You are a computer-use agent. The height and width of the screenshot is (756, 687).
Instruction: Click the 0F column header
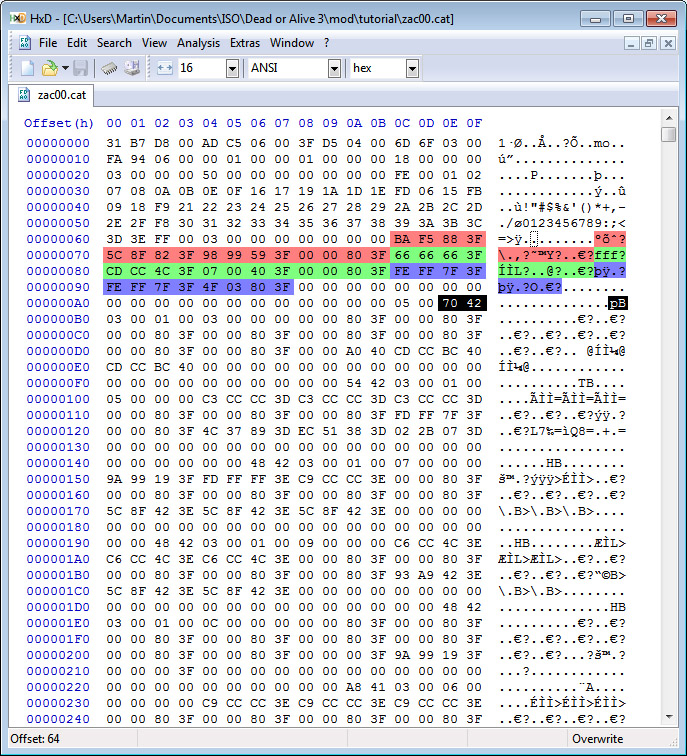[x=474, y=123]
